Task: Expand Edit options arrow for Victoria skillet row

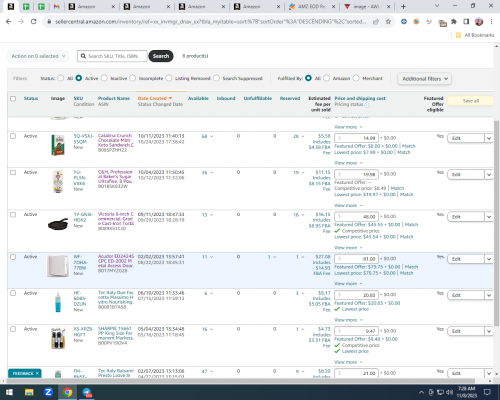Action: pos(489,217)
